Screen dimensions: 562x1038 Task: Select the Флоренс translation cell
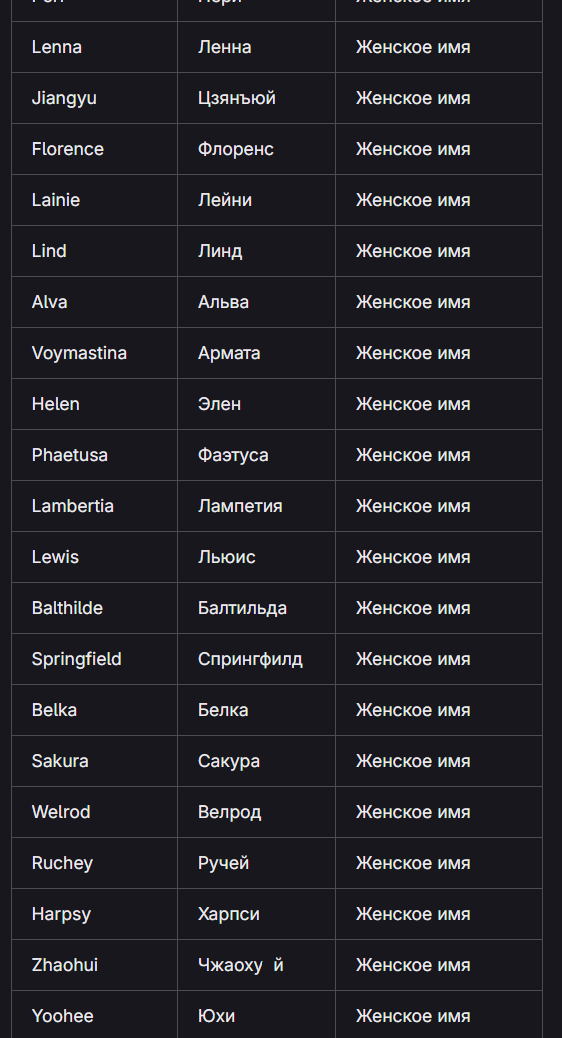[256, 149]
